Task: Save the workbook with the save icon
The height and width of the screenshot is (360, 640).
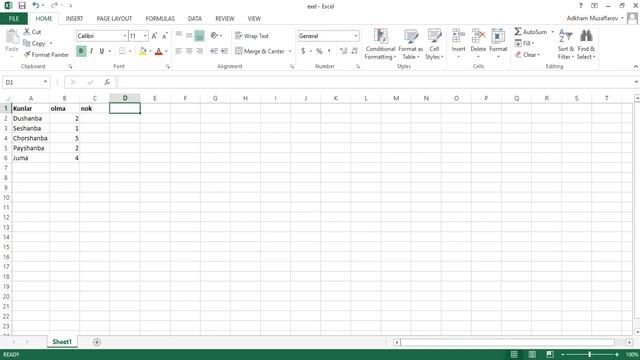Action: pos(22,6)
